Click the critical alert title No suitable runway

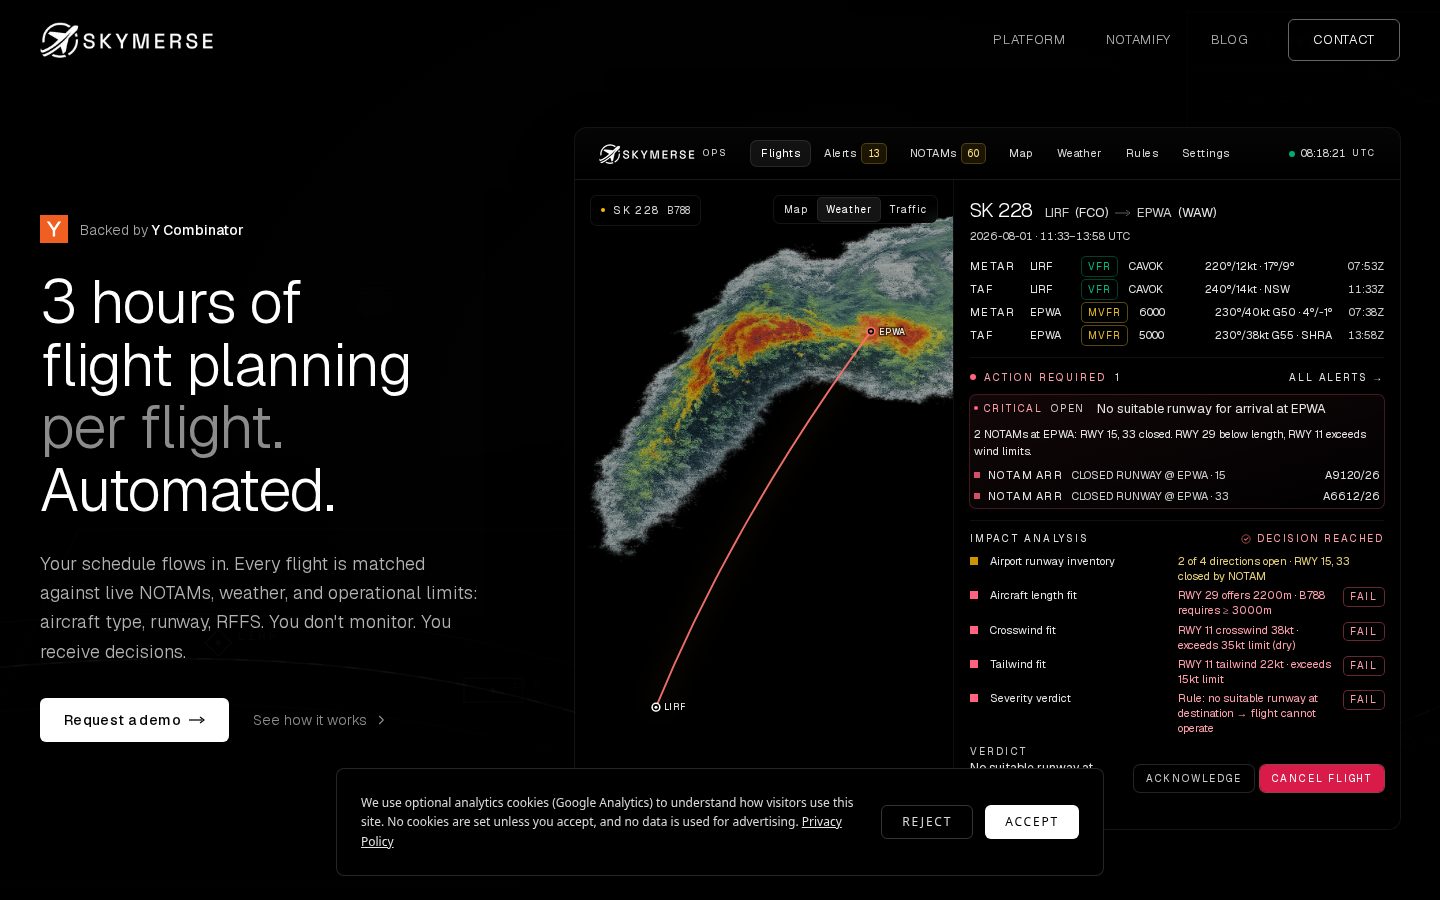tap(1211, 408)
